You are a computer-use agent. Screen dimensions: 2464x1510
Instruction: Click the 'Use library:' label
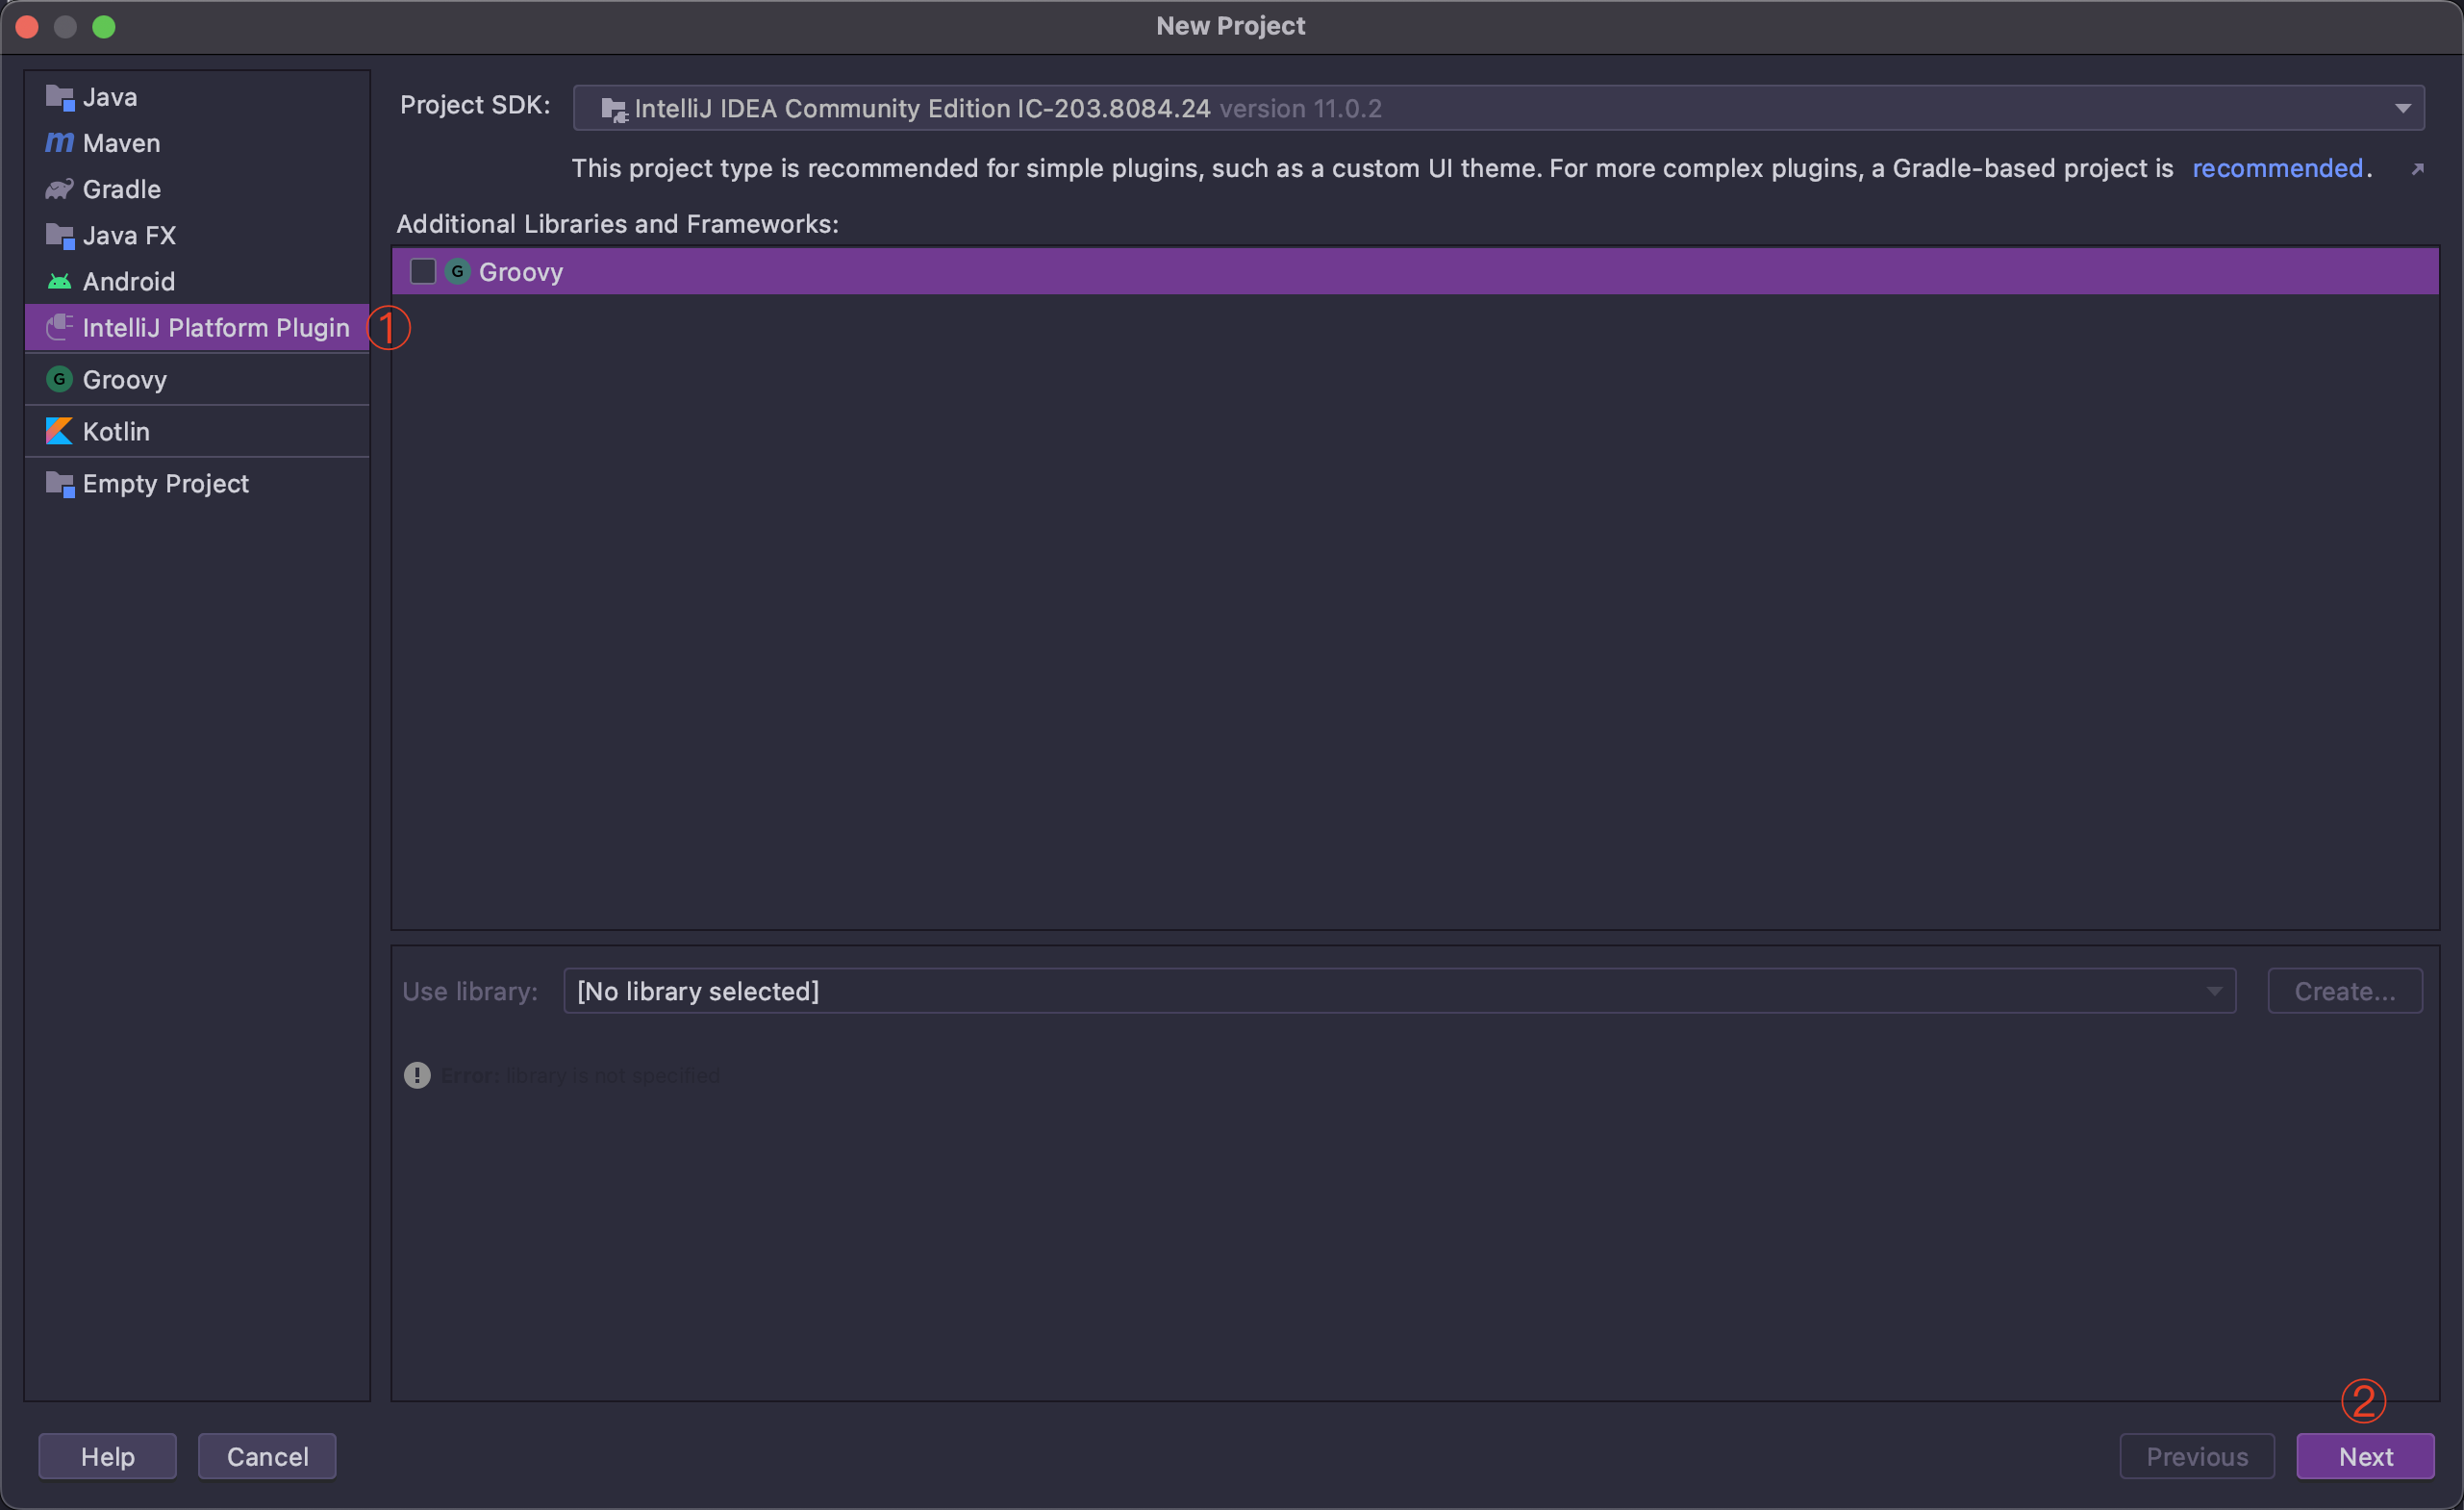coord(470,991)
